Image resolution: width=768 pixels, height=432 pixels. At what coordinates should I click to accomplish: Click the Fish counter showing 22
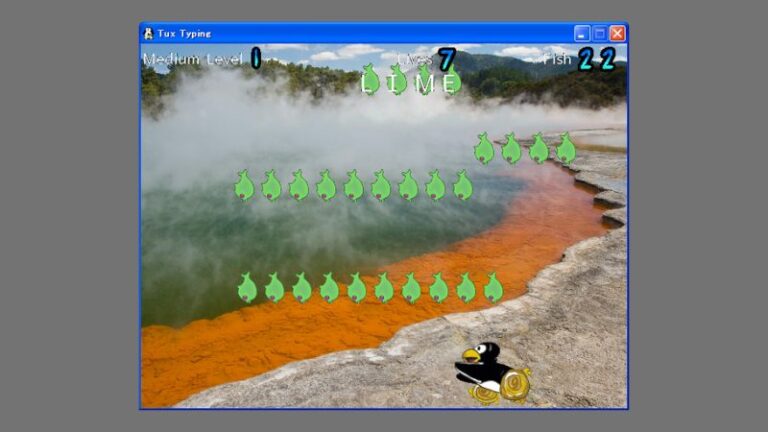pyautogui.click(x=597, y=59)
